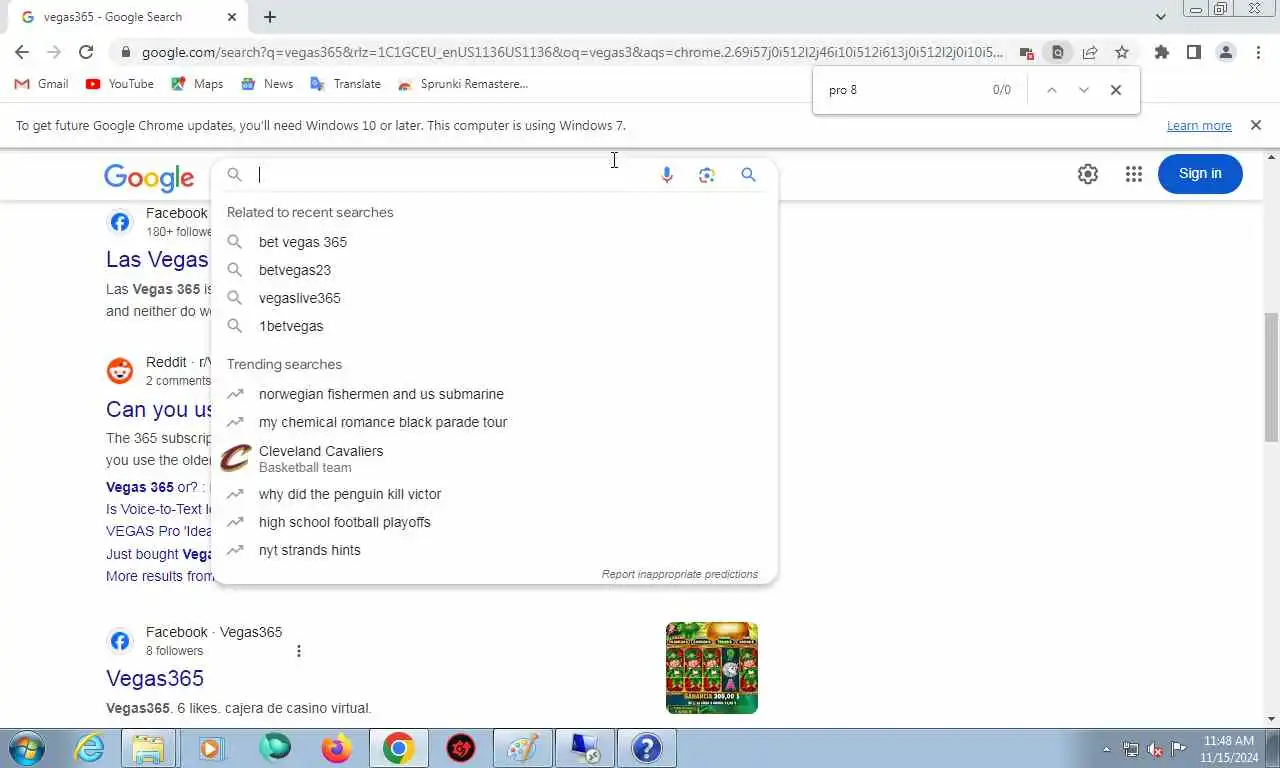This screenshot has height=768, width=1280.
Task: Open options for Vegas365 Facebook result
Action: (x=298, y=651)
